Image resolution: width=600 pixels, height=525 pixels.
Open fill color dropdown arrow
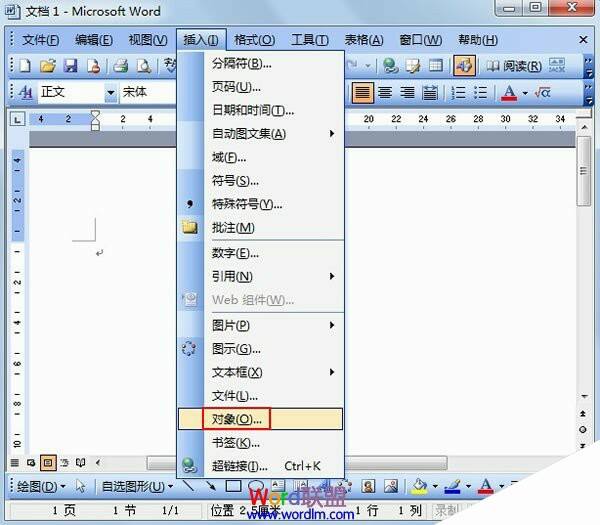tap(435, 486)
